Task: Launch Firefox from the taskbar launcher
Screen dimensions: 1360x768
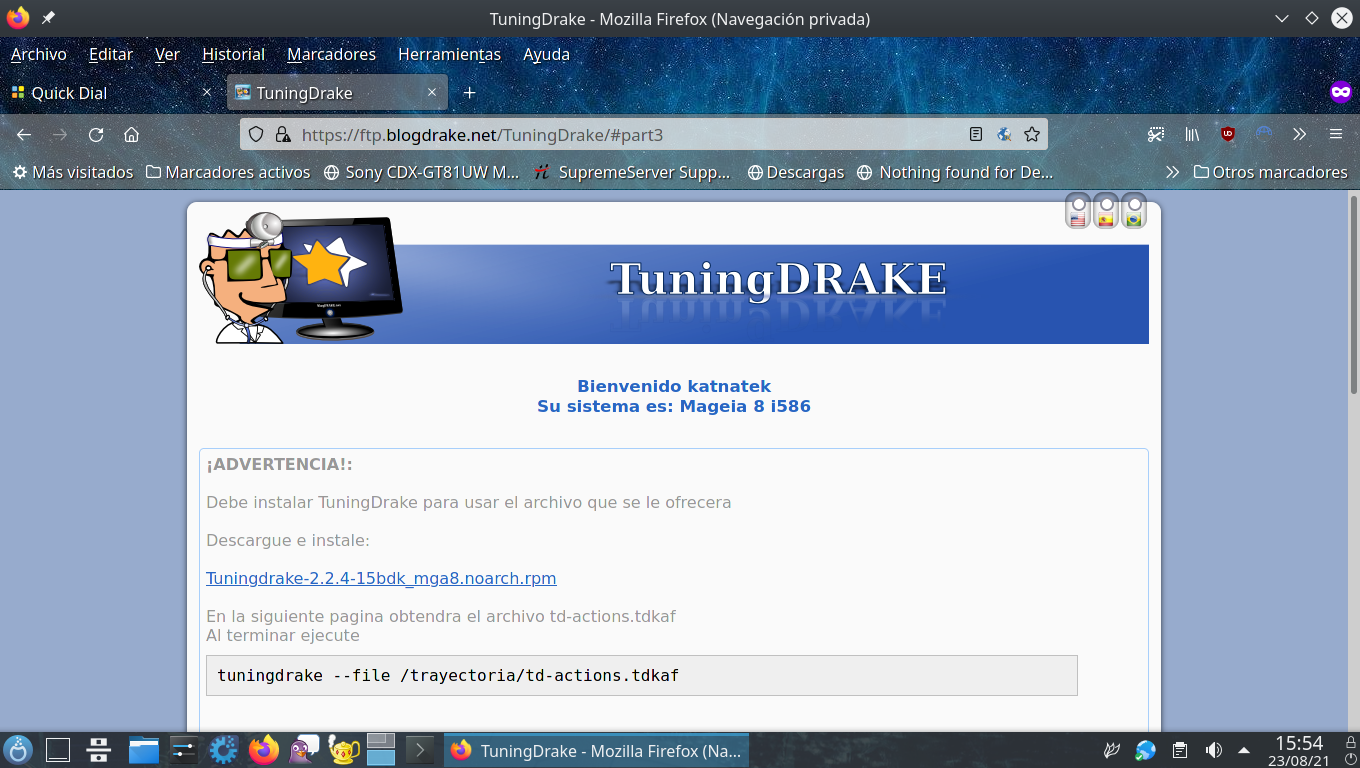Action: [x=264, y=749]
